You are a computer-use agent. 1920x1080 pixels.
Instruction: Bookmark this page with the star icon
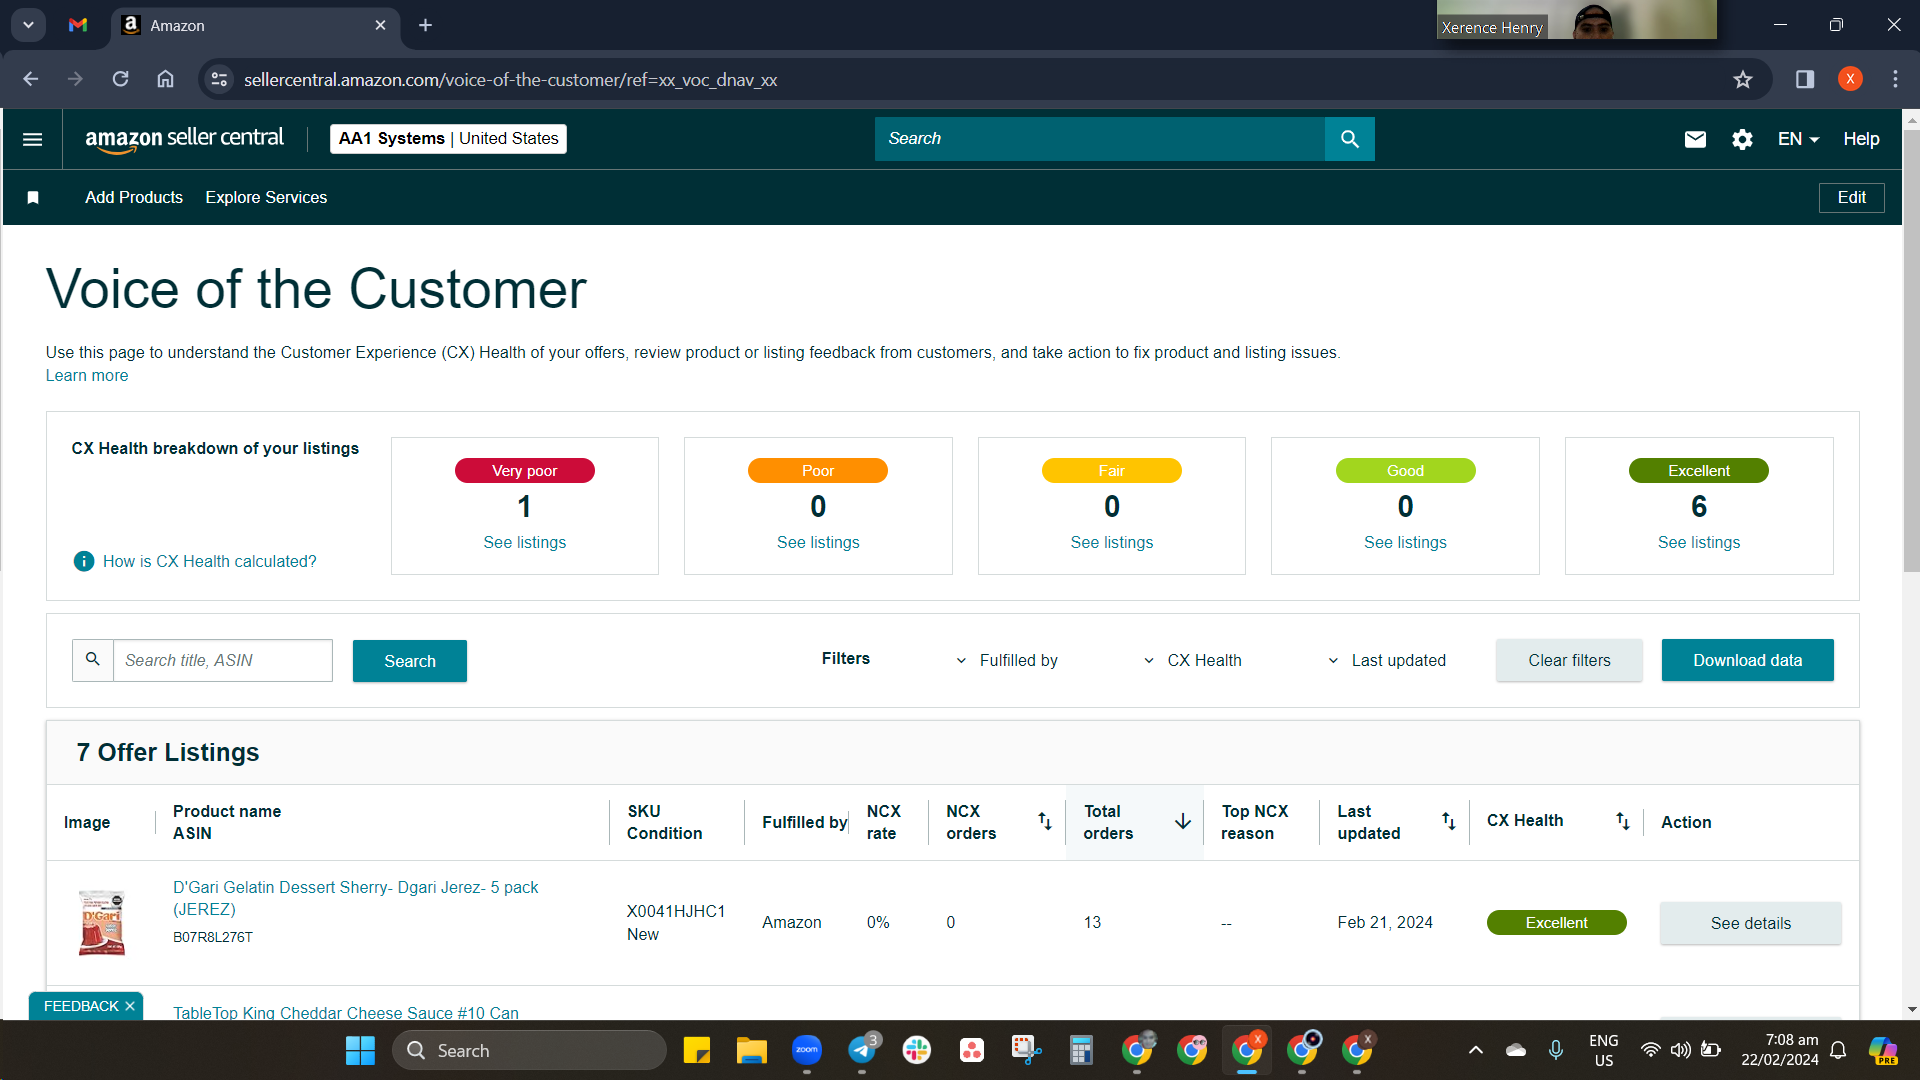1743,80
